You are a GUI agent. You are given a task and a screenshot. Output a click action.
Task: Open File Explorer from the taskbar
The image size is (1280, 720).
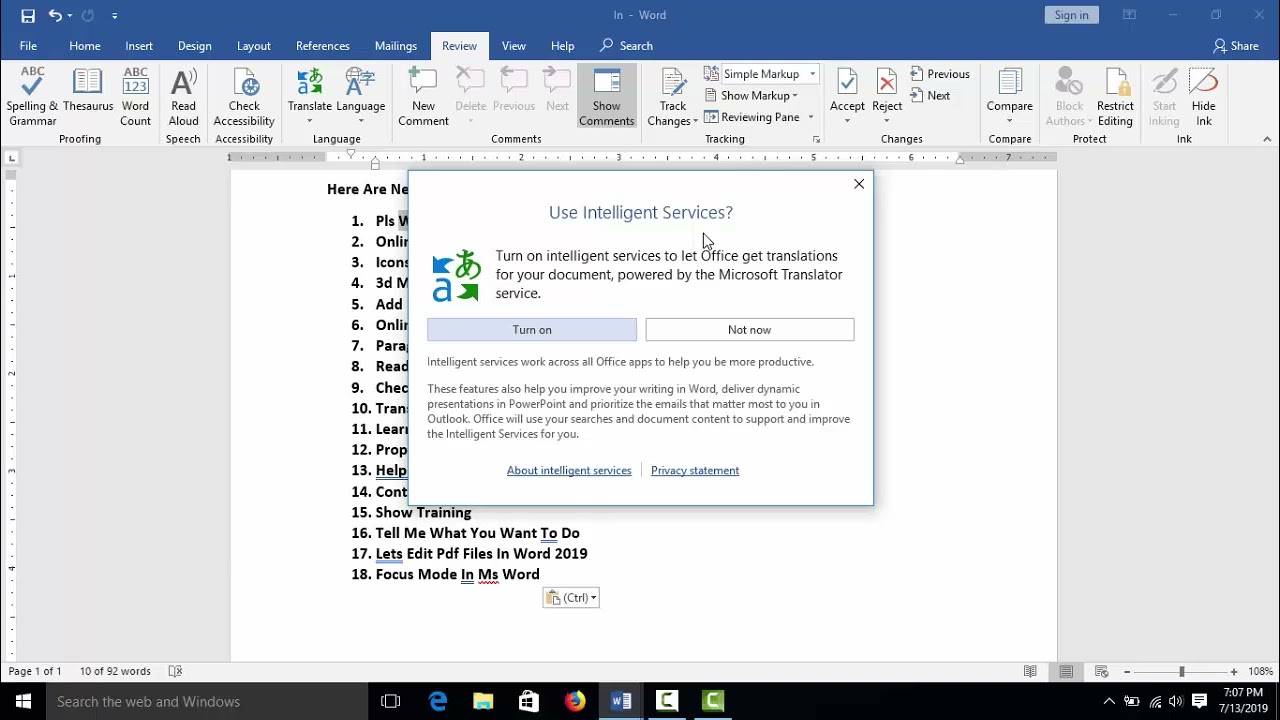point(483,702)
